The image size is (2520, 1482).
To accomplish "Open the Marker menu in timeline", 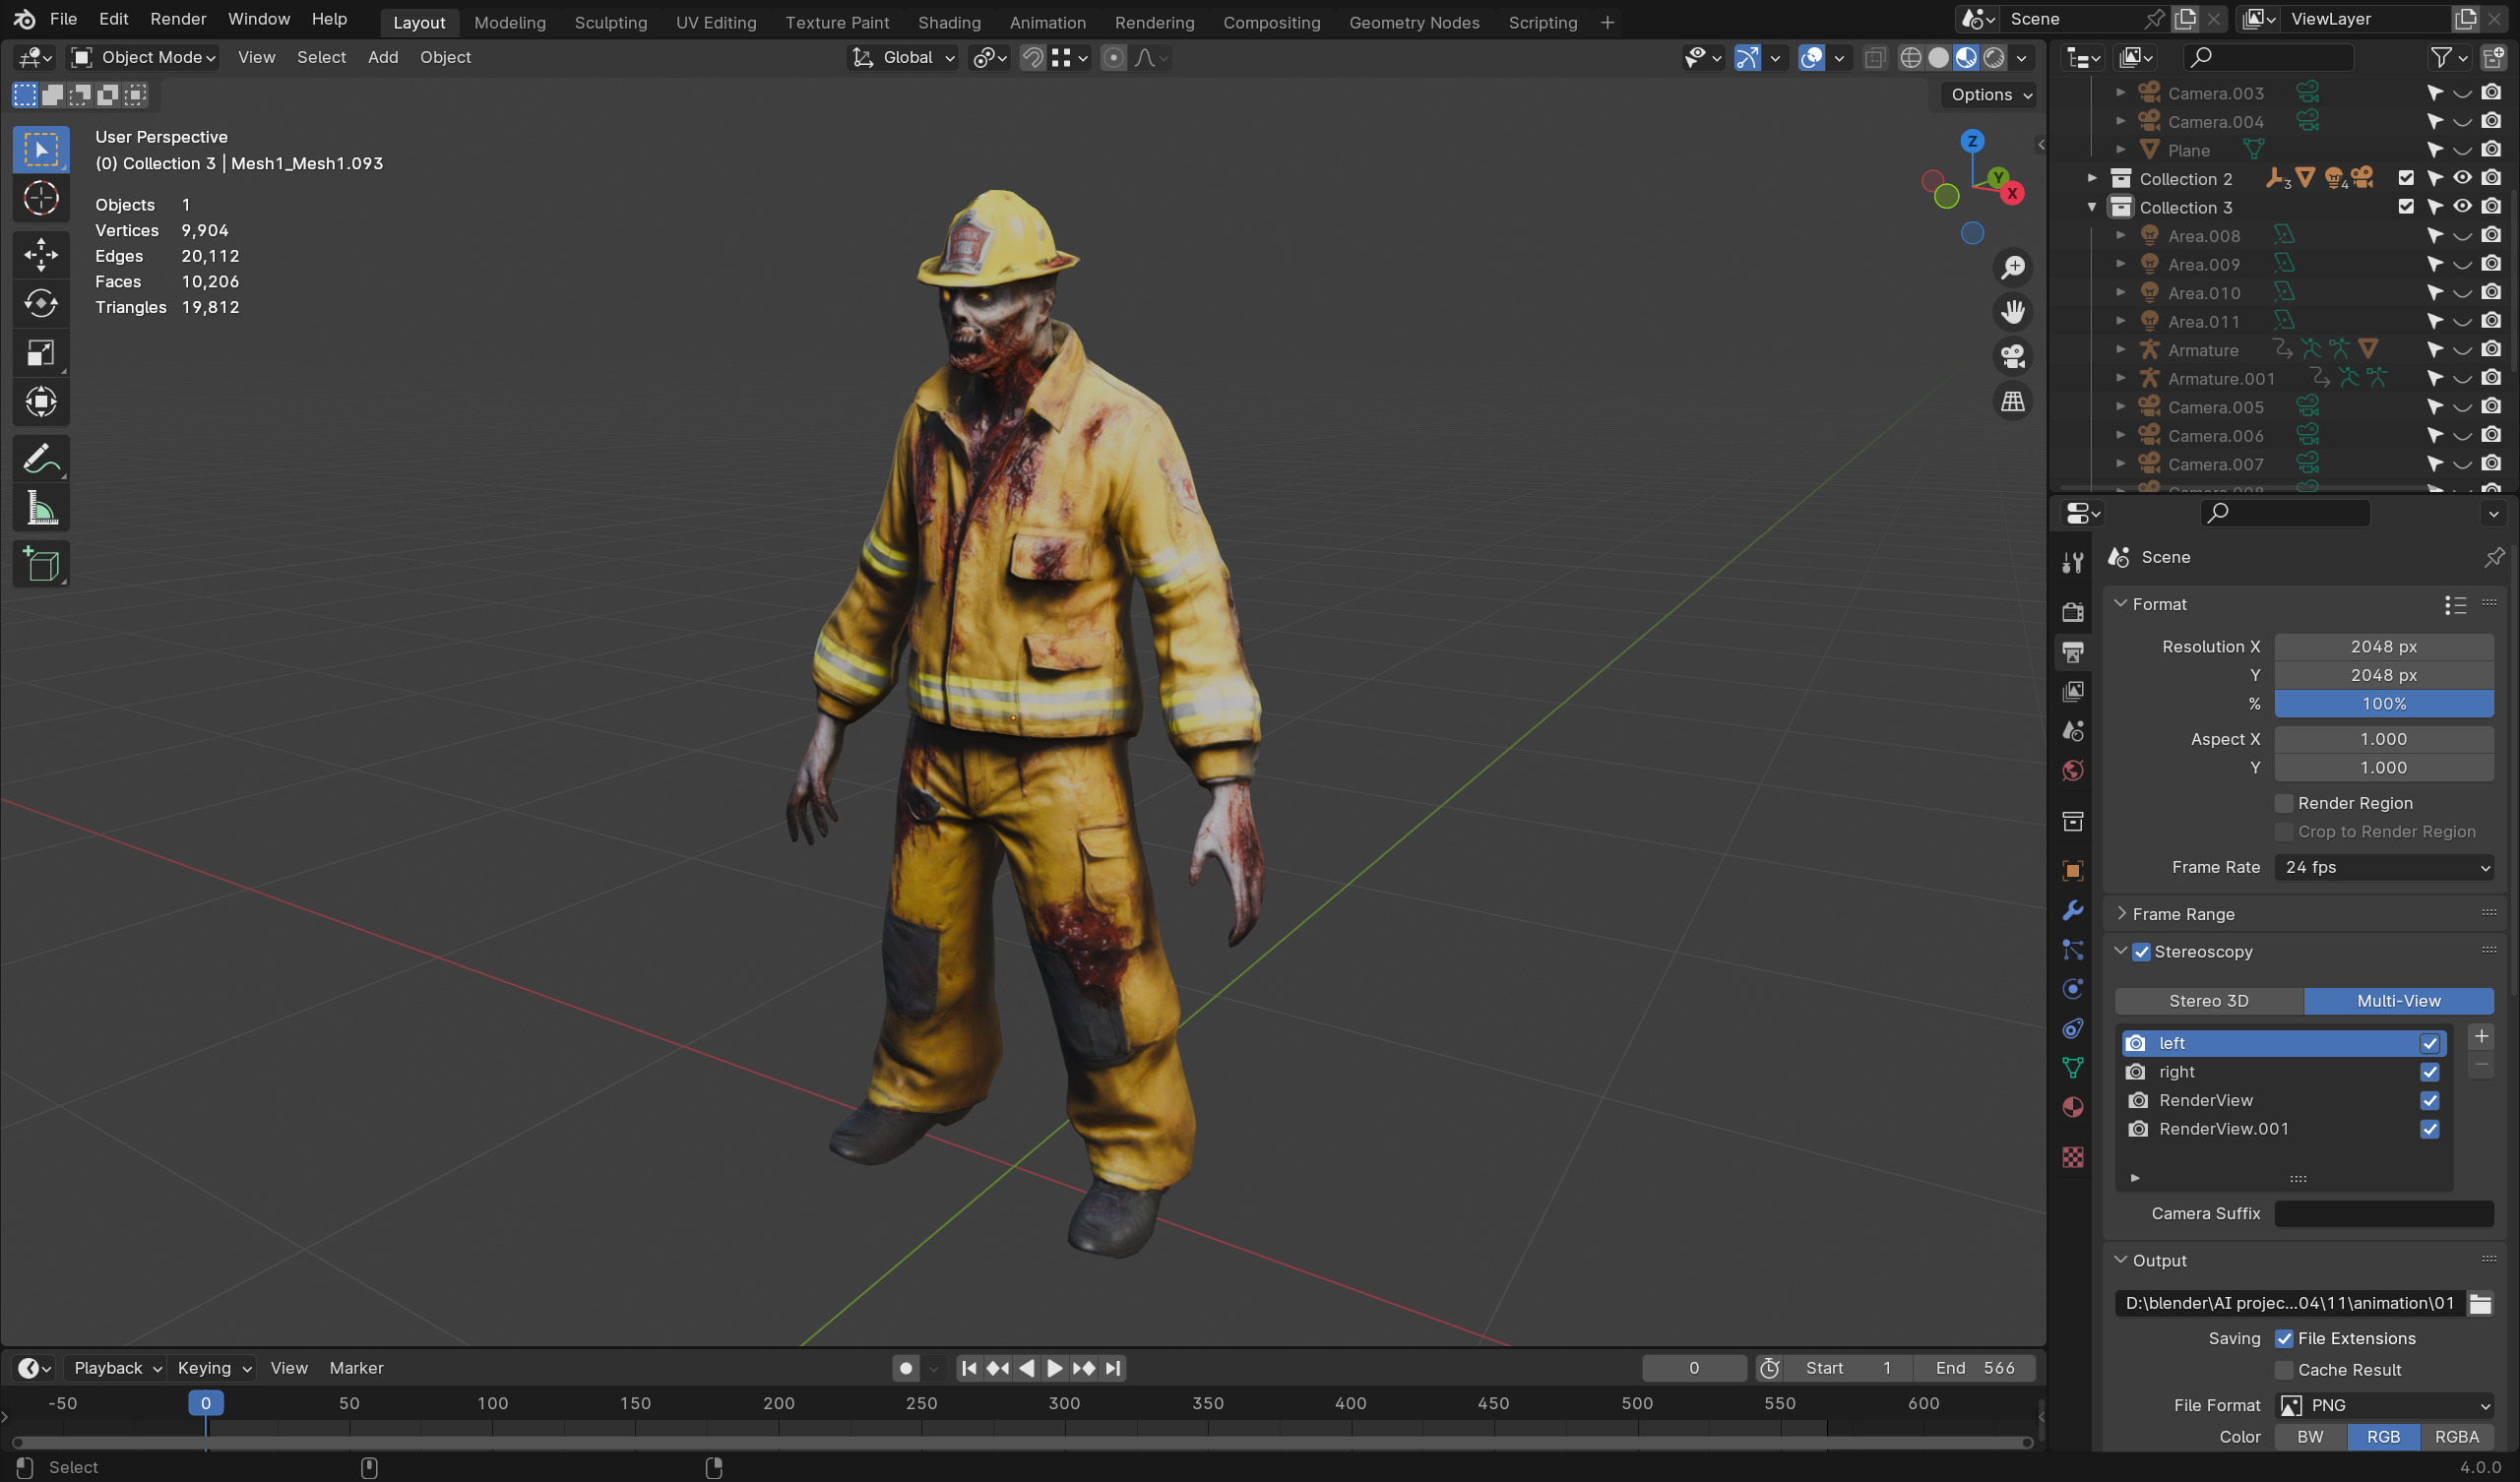I will [x=356, y=1368].
